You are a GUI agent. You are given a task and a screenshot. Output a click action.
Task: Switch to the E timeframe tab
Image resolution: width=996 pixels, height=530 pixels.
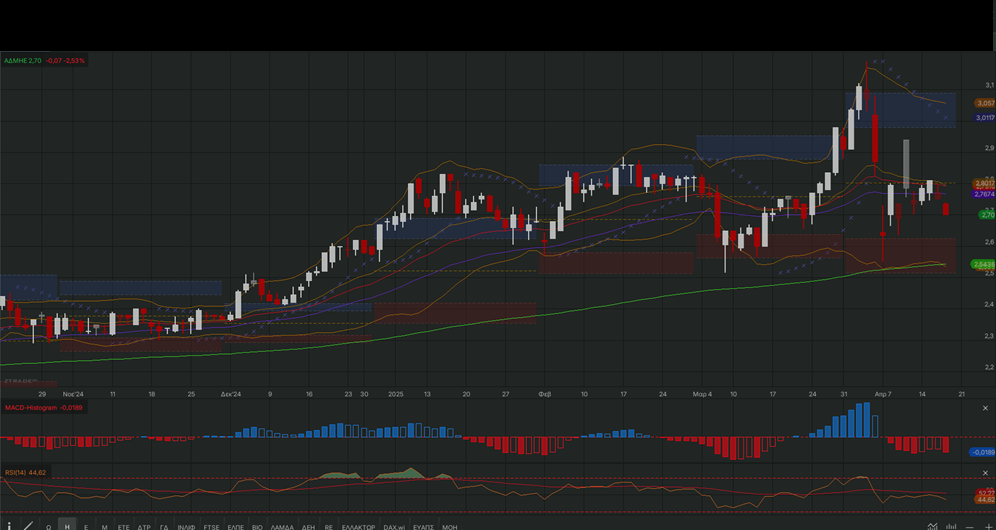click(86, 527)
